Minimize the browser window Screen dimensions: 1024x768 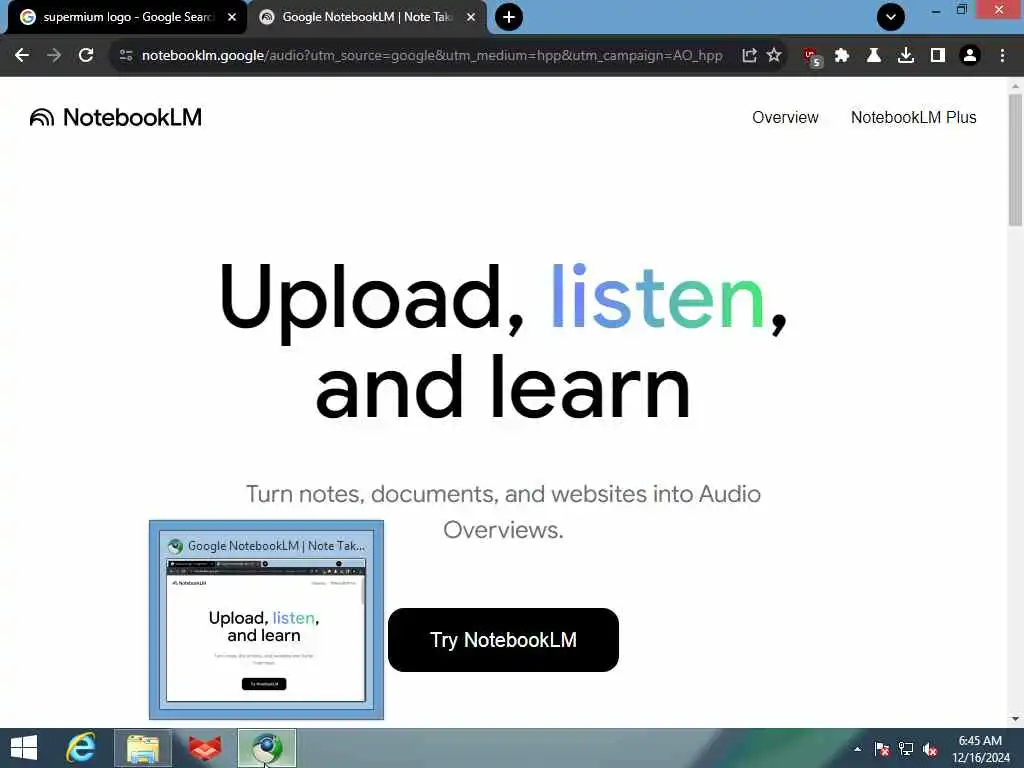coord(936,10)
